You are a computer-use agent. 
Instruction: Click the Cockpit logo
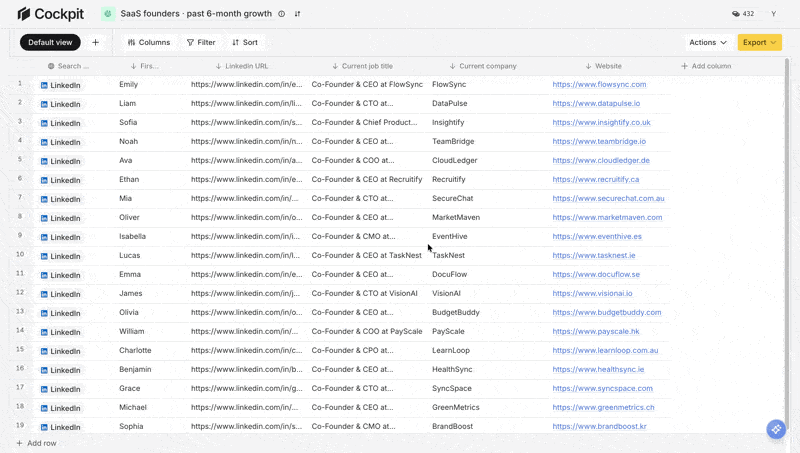(50, 14)
